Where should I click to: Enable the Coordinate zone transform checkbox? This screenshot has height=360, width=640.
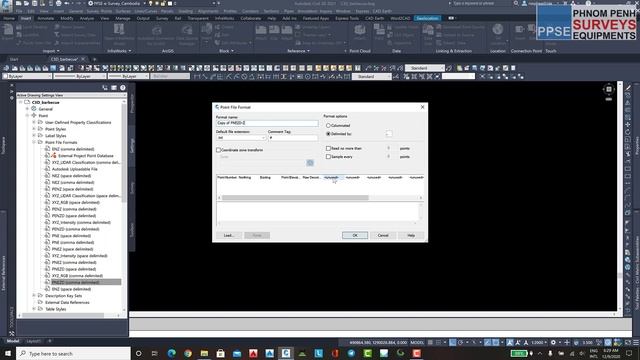pyautogui.click(x=218, y=150)
